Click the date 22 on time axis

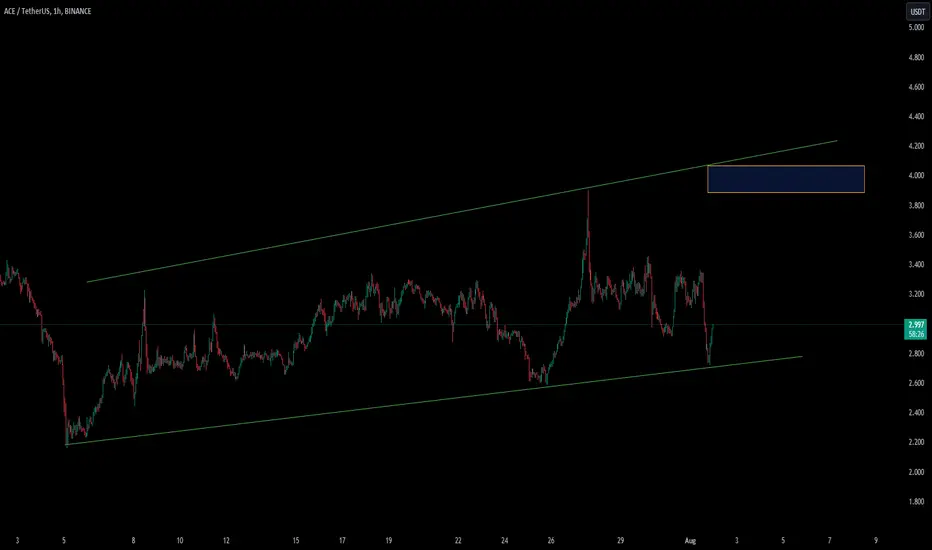coord(458,540)
